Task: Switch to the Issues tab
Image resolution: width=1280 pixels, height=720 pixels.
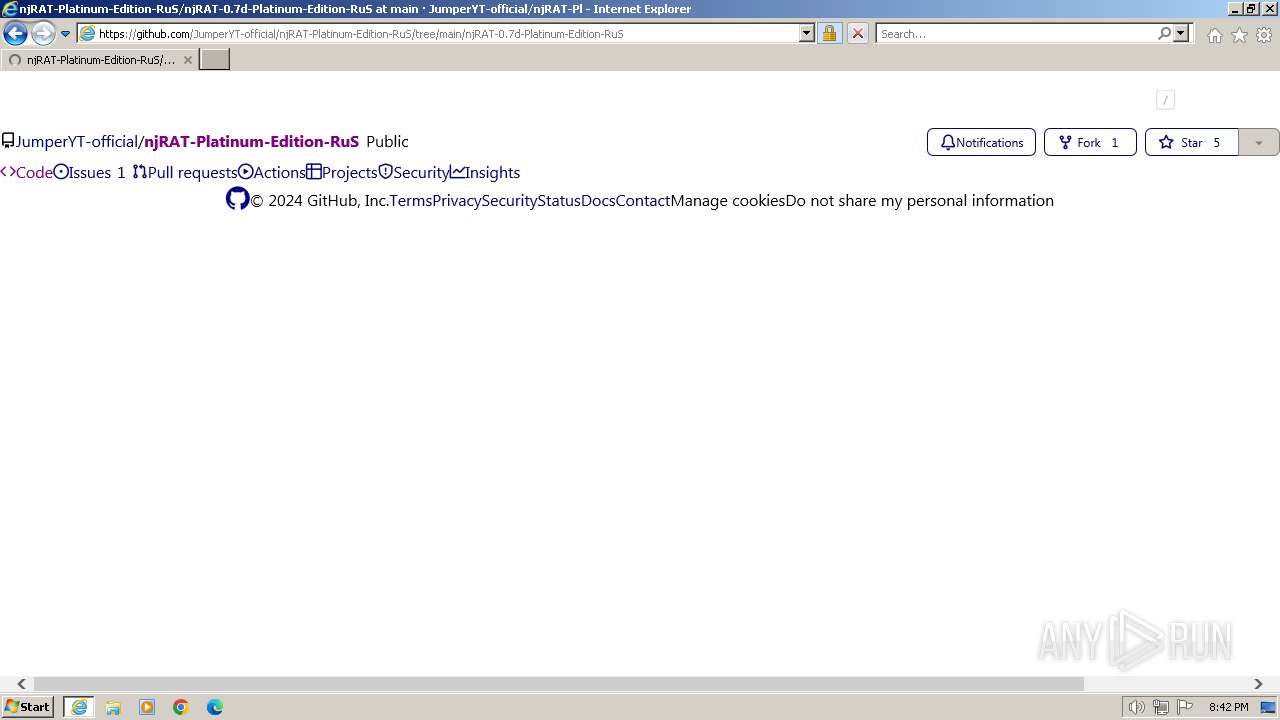Action: (x=90, y=172)
